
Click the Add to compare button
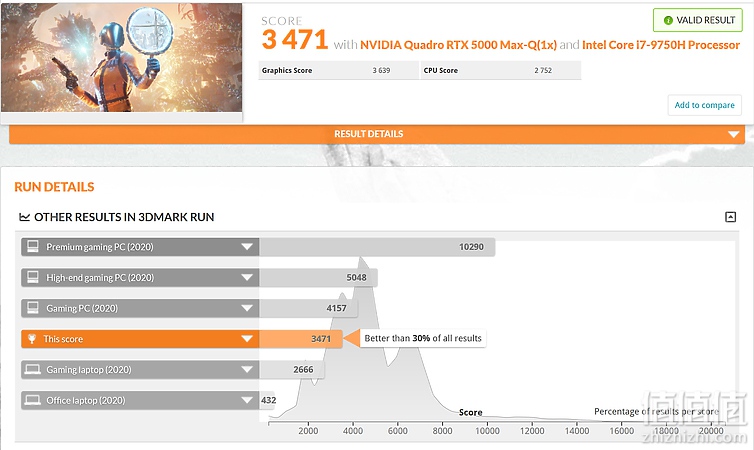[704, 105]
